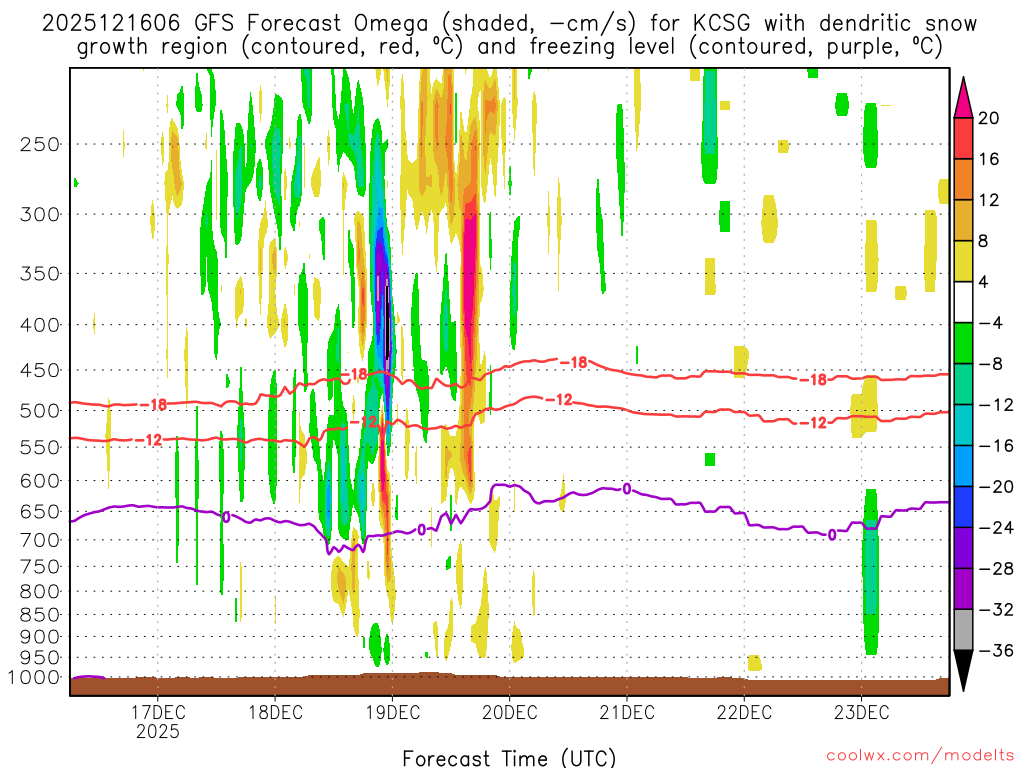
Task: Click the 950 pressure level label
Action: 40,658
